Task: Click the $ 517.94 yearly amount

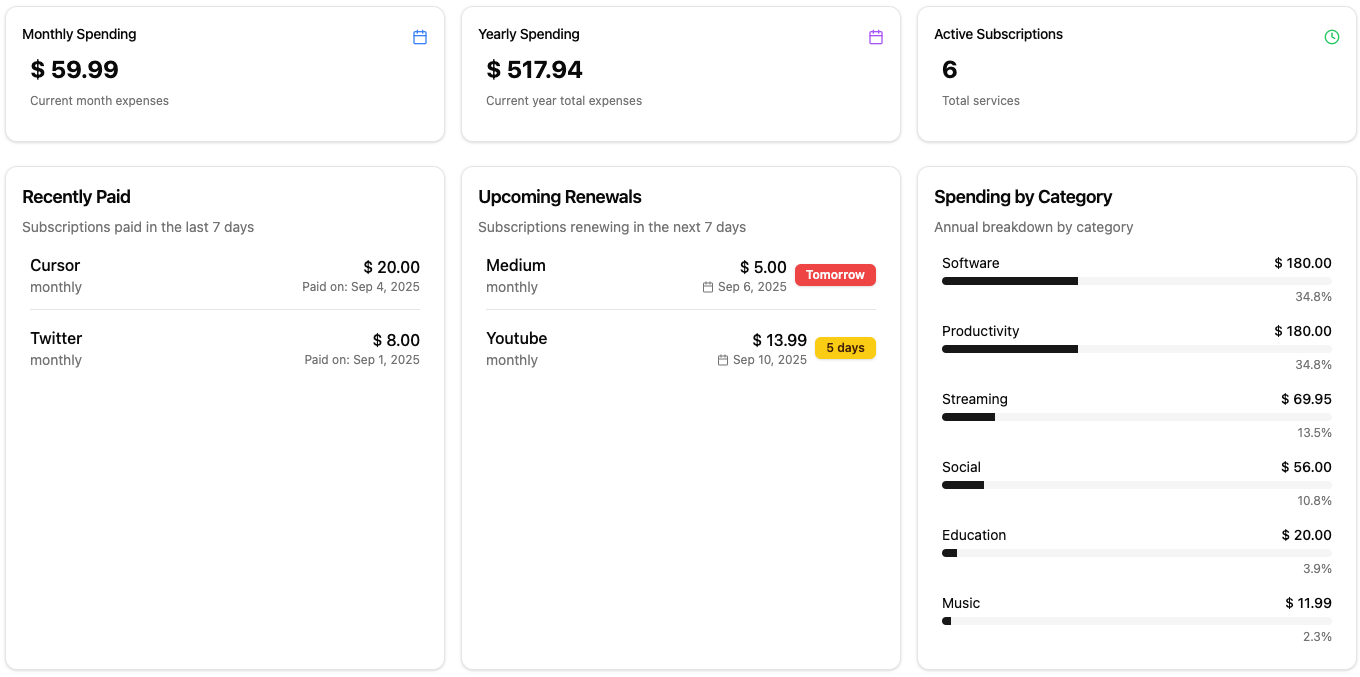Action: (535, 70)
